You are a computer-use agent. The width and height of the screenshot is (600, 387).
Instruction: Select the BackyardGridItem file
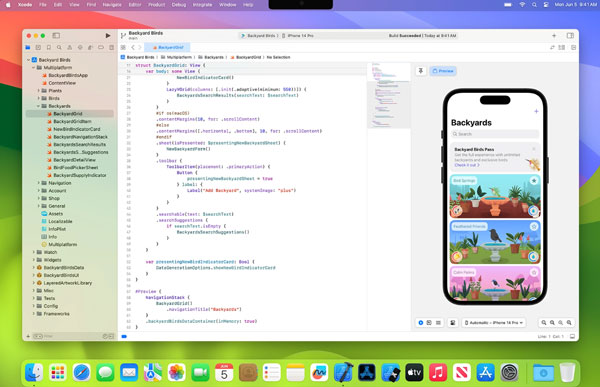(x=72, y=121)
